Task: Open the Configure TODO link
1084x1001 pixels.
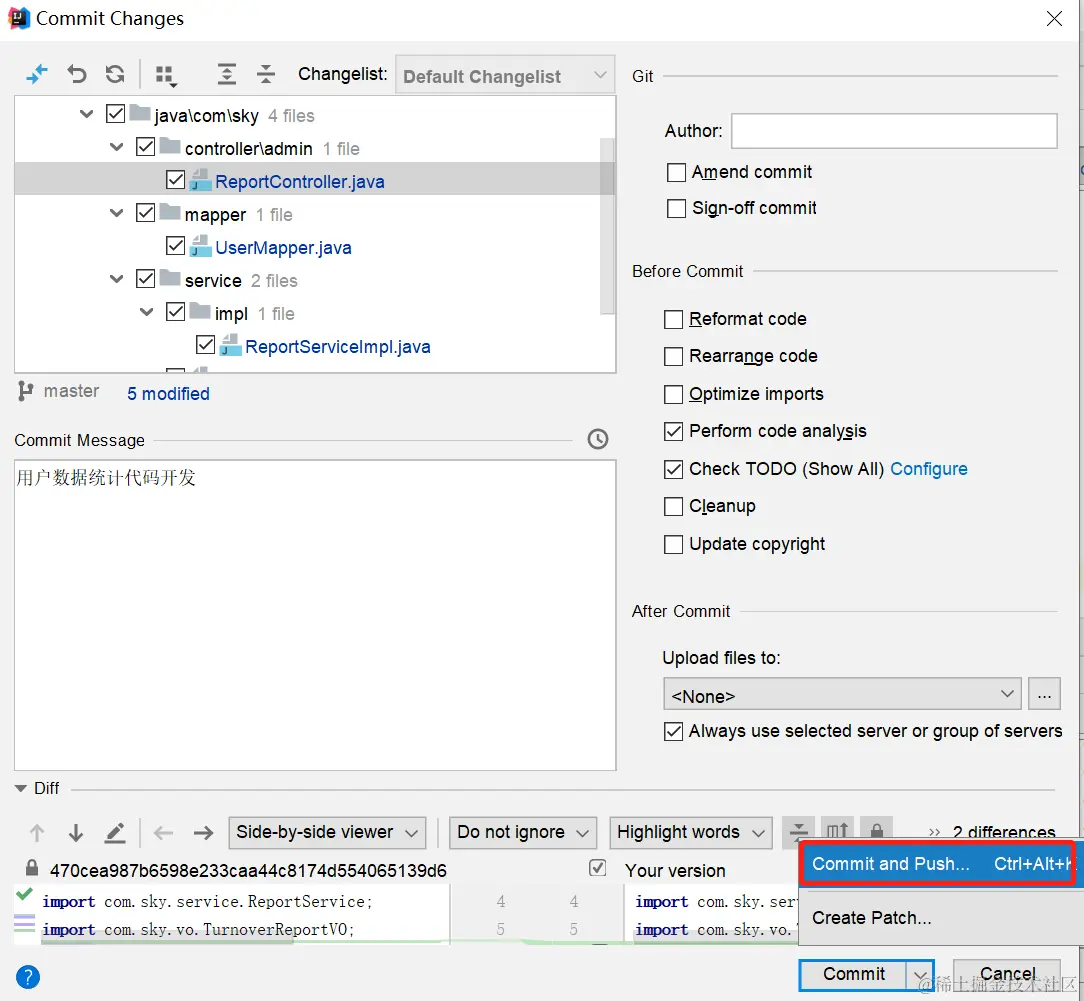Action: click(x=928, y=469)
